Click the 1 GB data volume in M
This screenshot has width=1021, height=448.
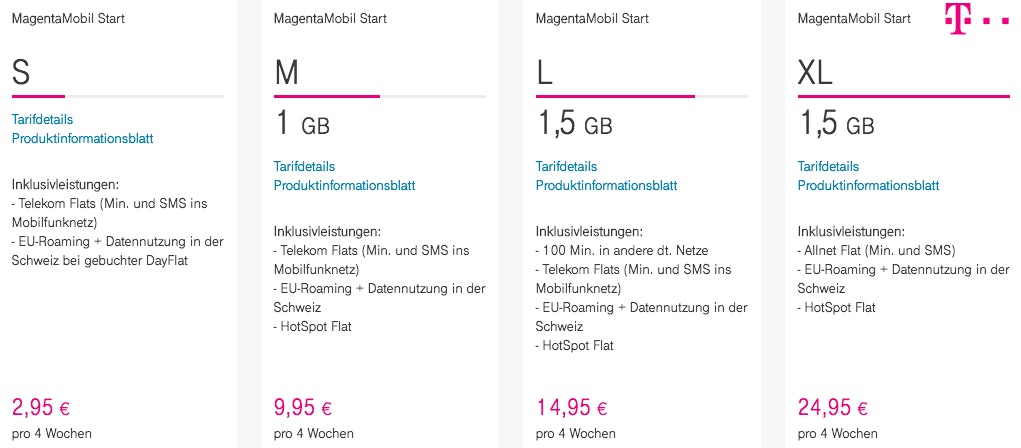[301, 125]
